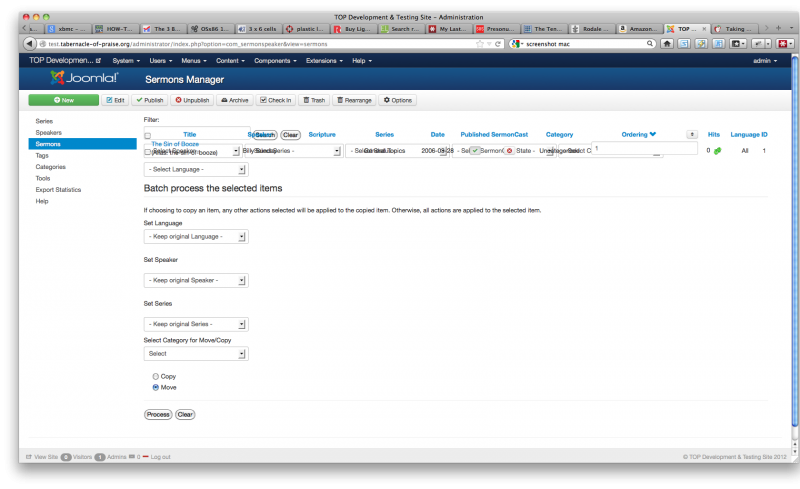
Task: Click the Unpublish toolbar button
Action: (x=192, y=100)
